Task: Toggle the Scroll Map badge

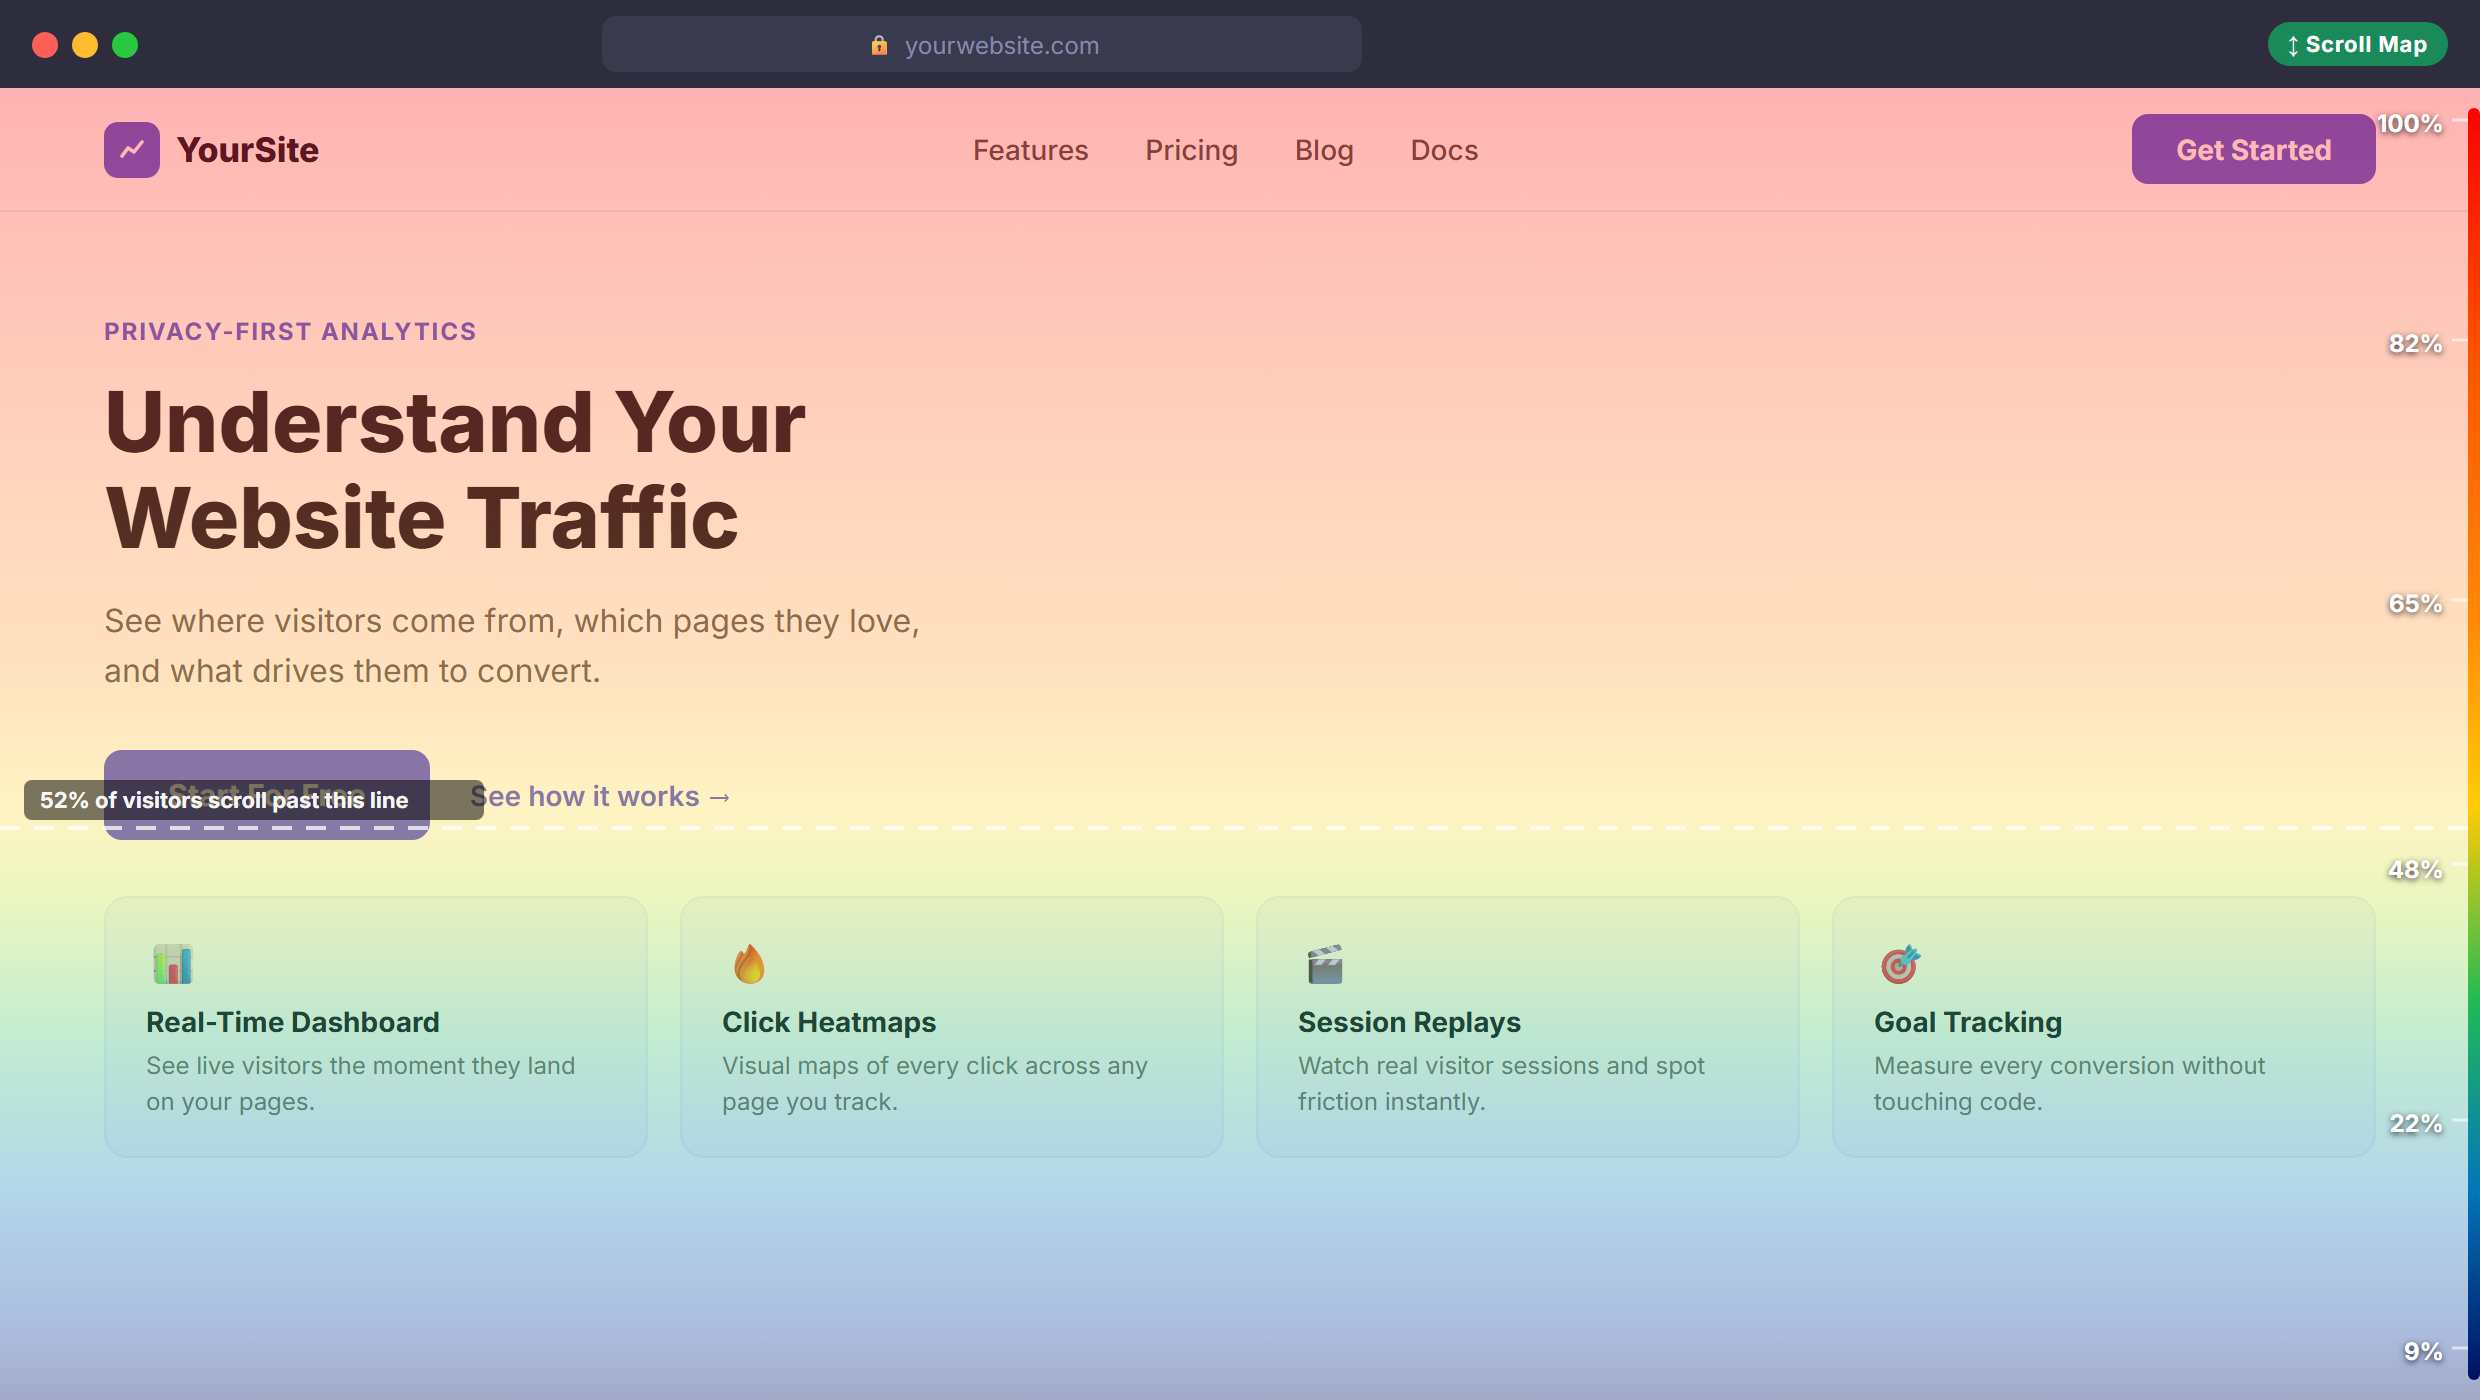Action: pos(2357,44)
